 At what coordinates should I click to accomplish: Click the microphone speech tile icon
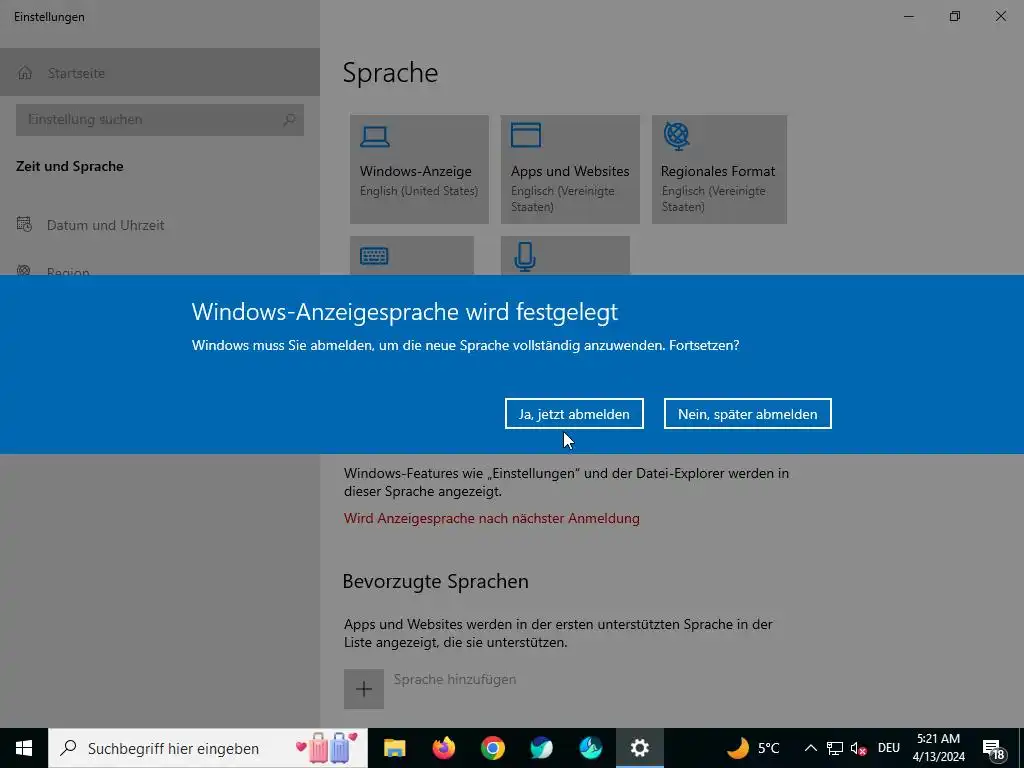tap(525, 256)
